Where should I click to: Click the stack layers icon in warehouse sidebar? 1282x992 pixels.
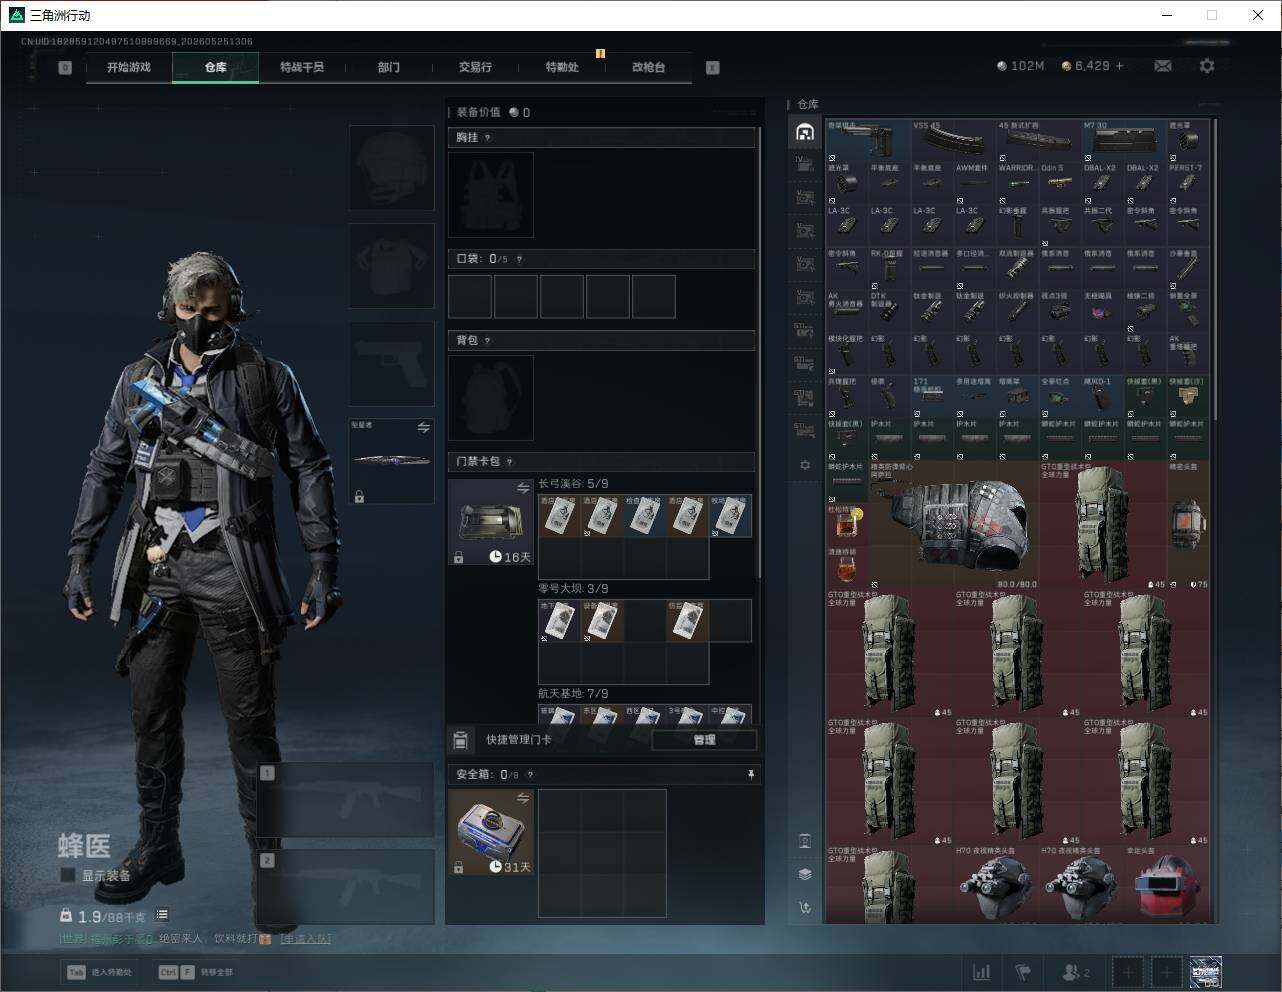coord(805,874)
